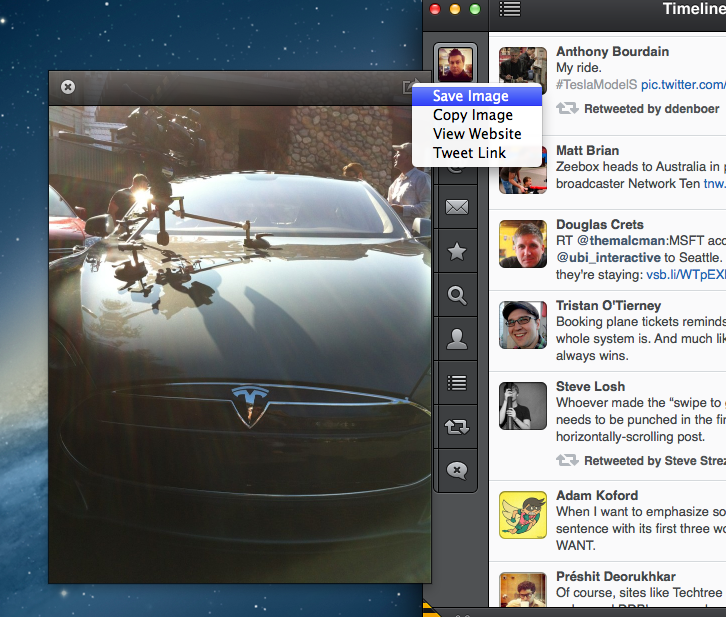Open @themalcman mention
Screen dimensions: 726x617
pyautogui.click(x=620, y=241)
